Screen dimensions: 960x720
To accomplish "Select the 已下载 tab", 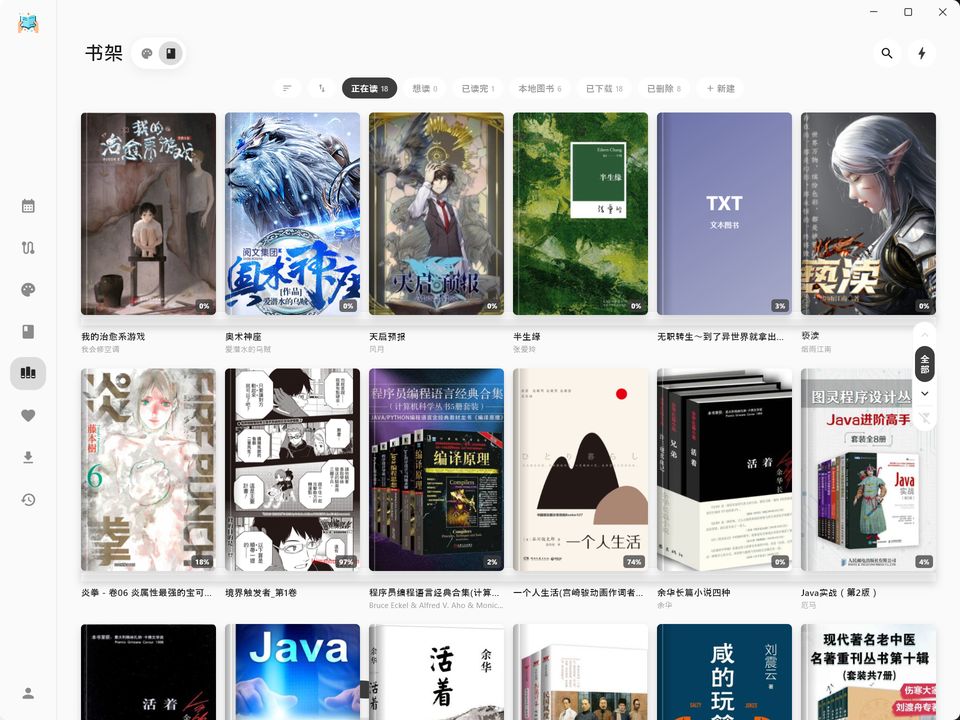I will (x=604, y=88).
